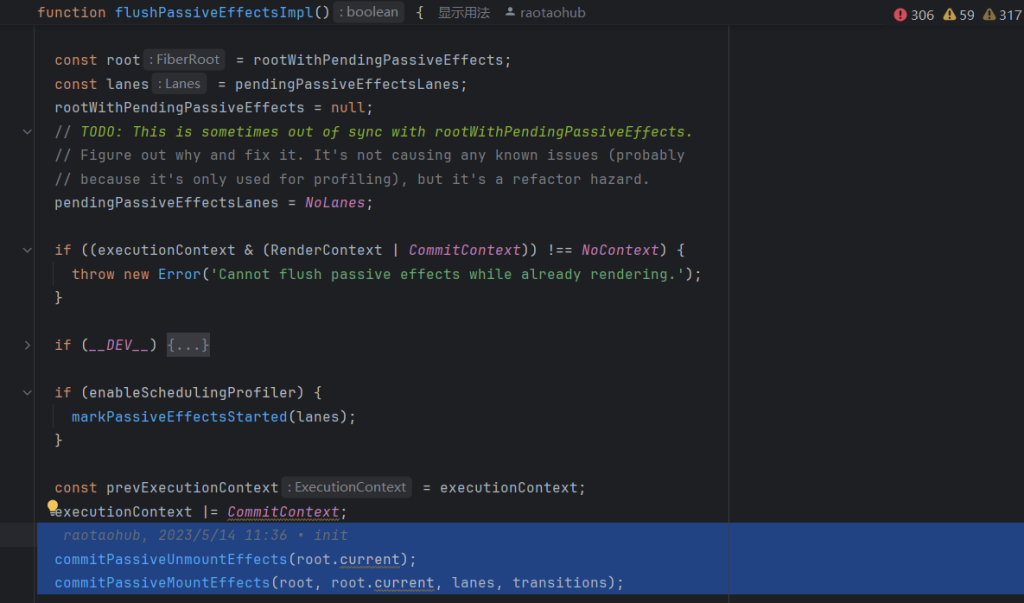The height and width of the screenshot is (603, 1024).
Task: Click the folded {...} code placeholder
Action: (x=188, y=345)
